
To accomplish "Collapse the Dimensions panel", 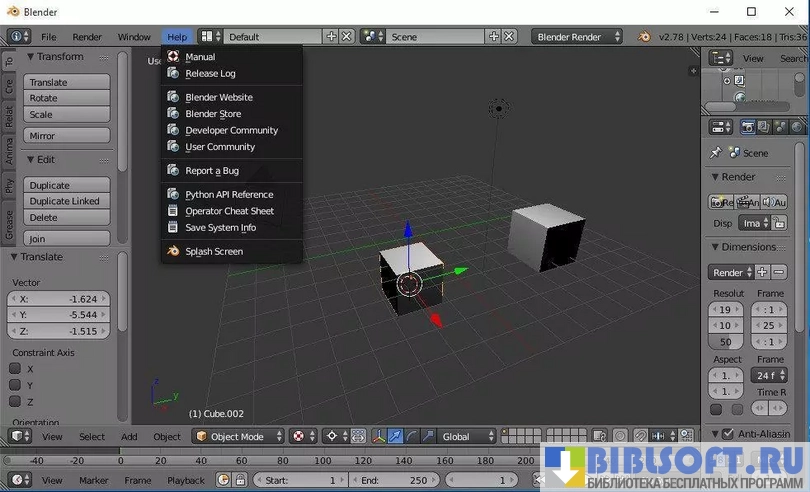I will click(x=716, y=247).
